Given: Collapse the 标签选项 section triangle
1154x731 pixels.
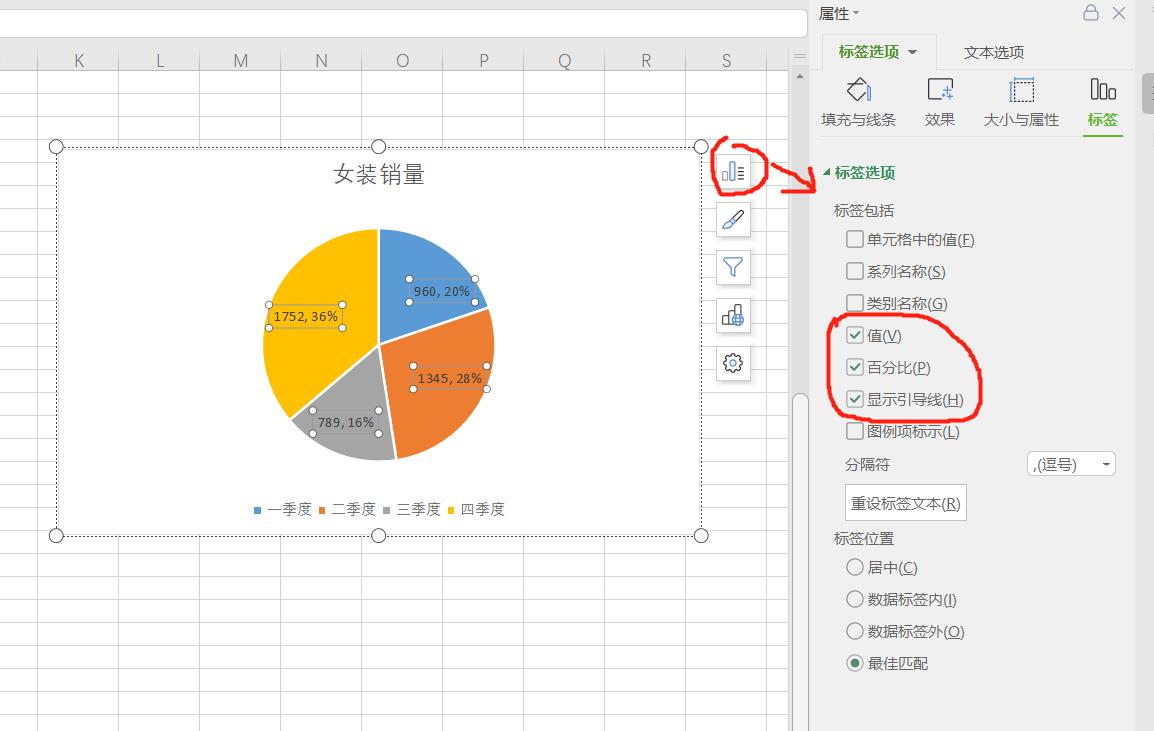Looking at the screenshot, I should (x=827, y=172).
